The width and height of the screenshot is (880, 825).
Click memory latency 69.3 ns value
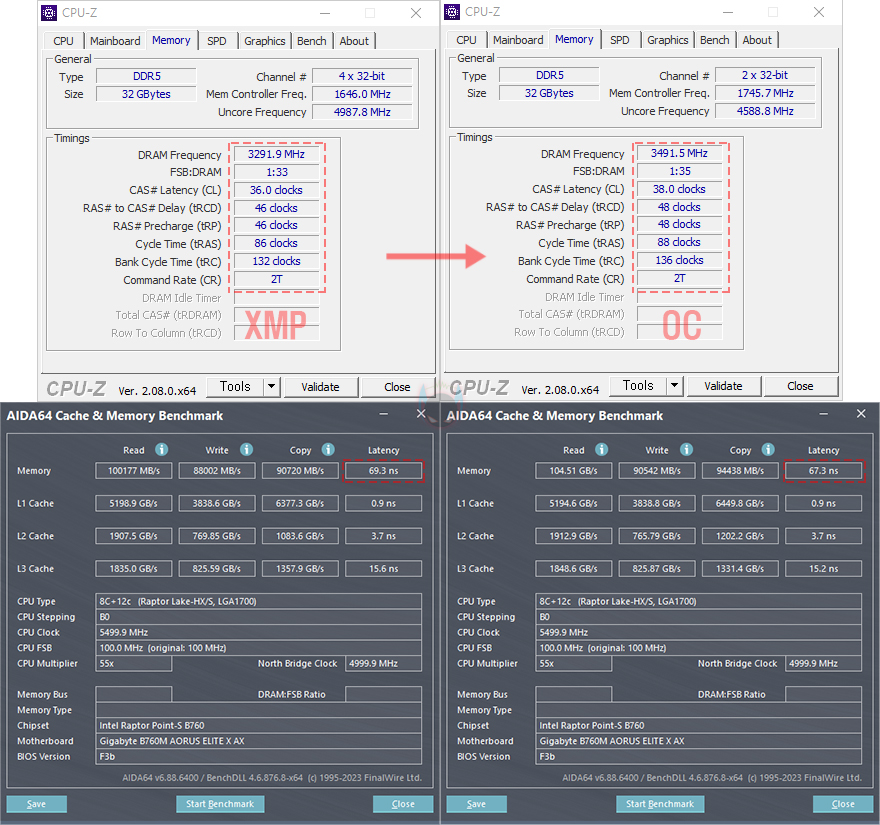pyautogui.click(x=383, y=471)
